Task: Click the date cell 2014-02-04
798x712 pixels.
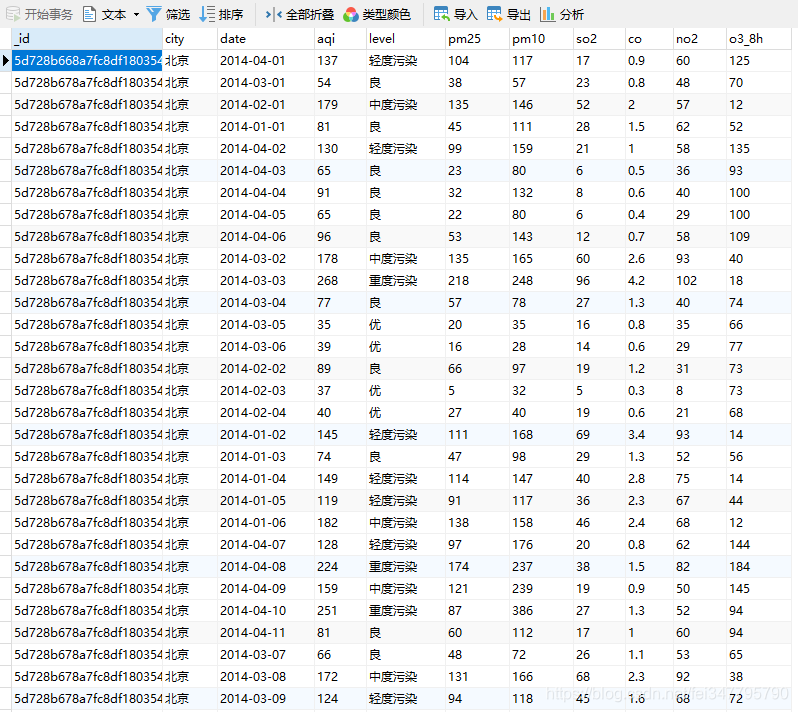Action: (266, 413)
